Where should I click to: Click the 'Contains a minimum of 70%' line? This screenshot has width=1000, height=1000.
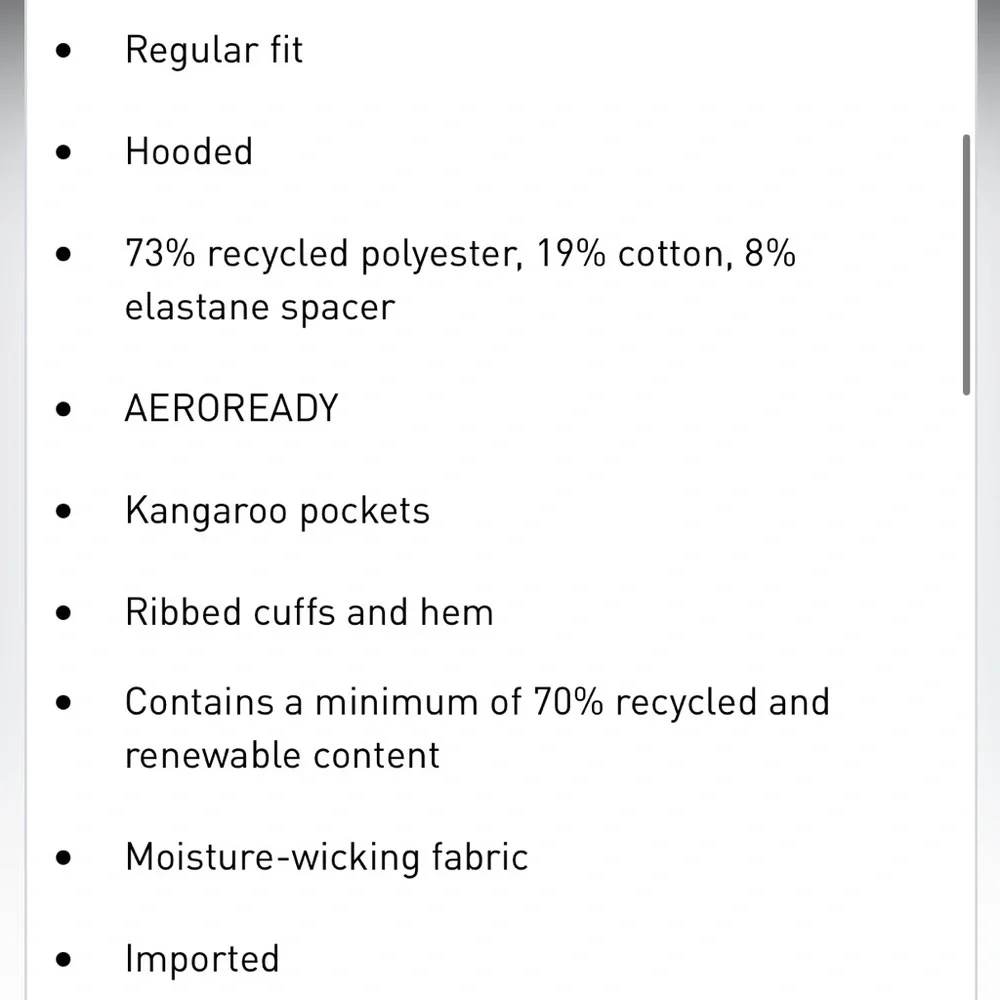coord(478,702)
